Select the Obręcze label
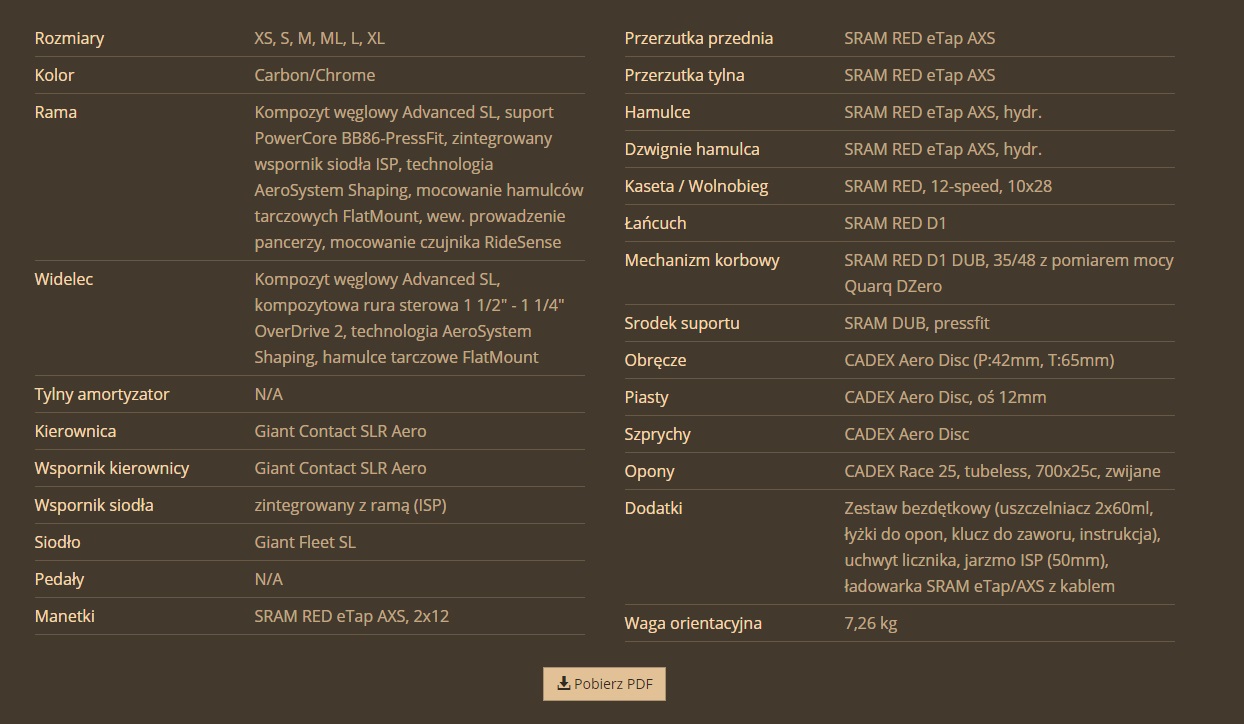 [x=656, y=360]
